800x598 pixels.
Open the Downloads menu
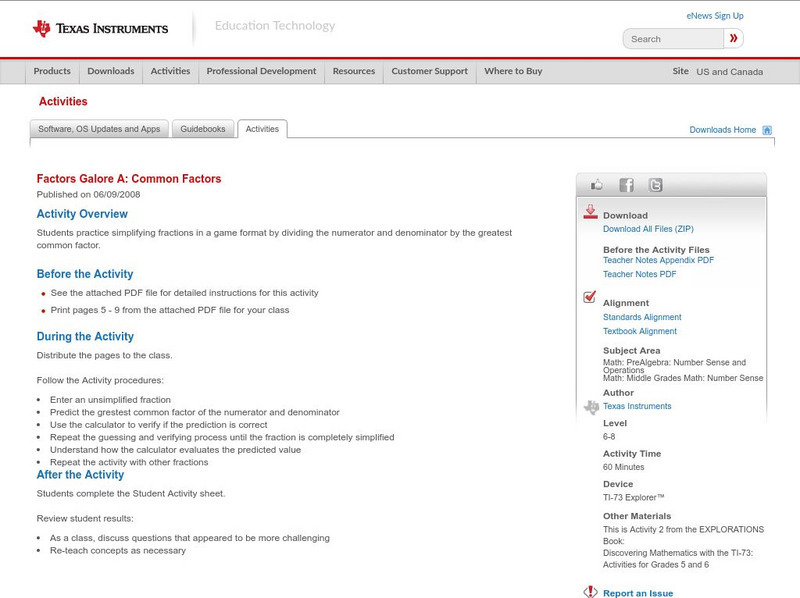111,71
